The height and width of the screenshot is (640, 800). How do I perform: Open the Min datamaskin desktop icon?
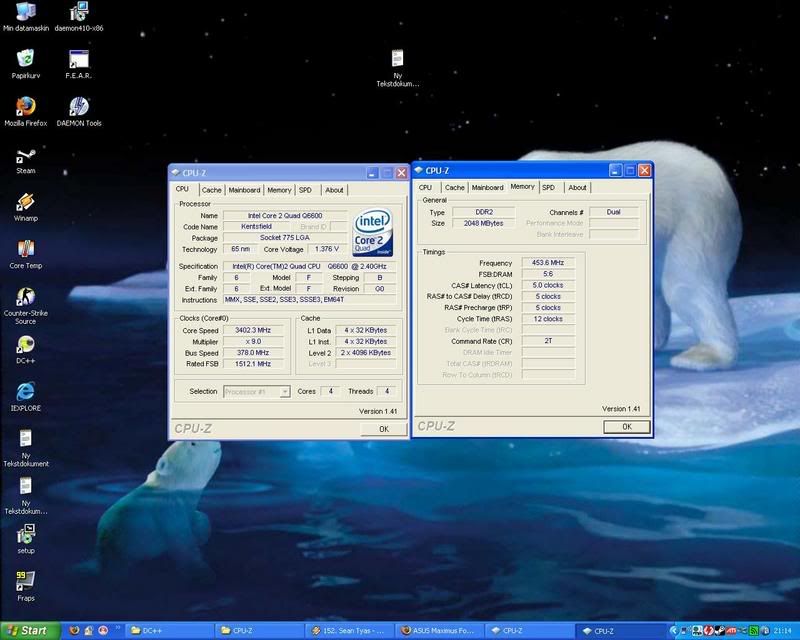[x=26, y=17]
